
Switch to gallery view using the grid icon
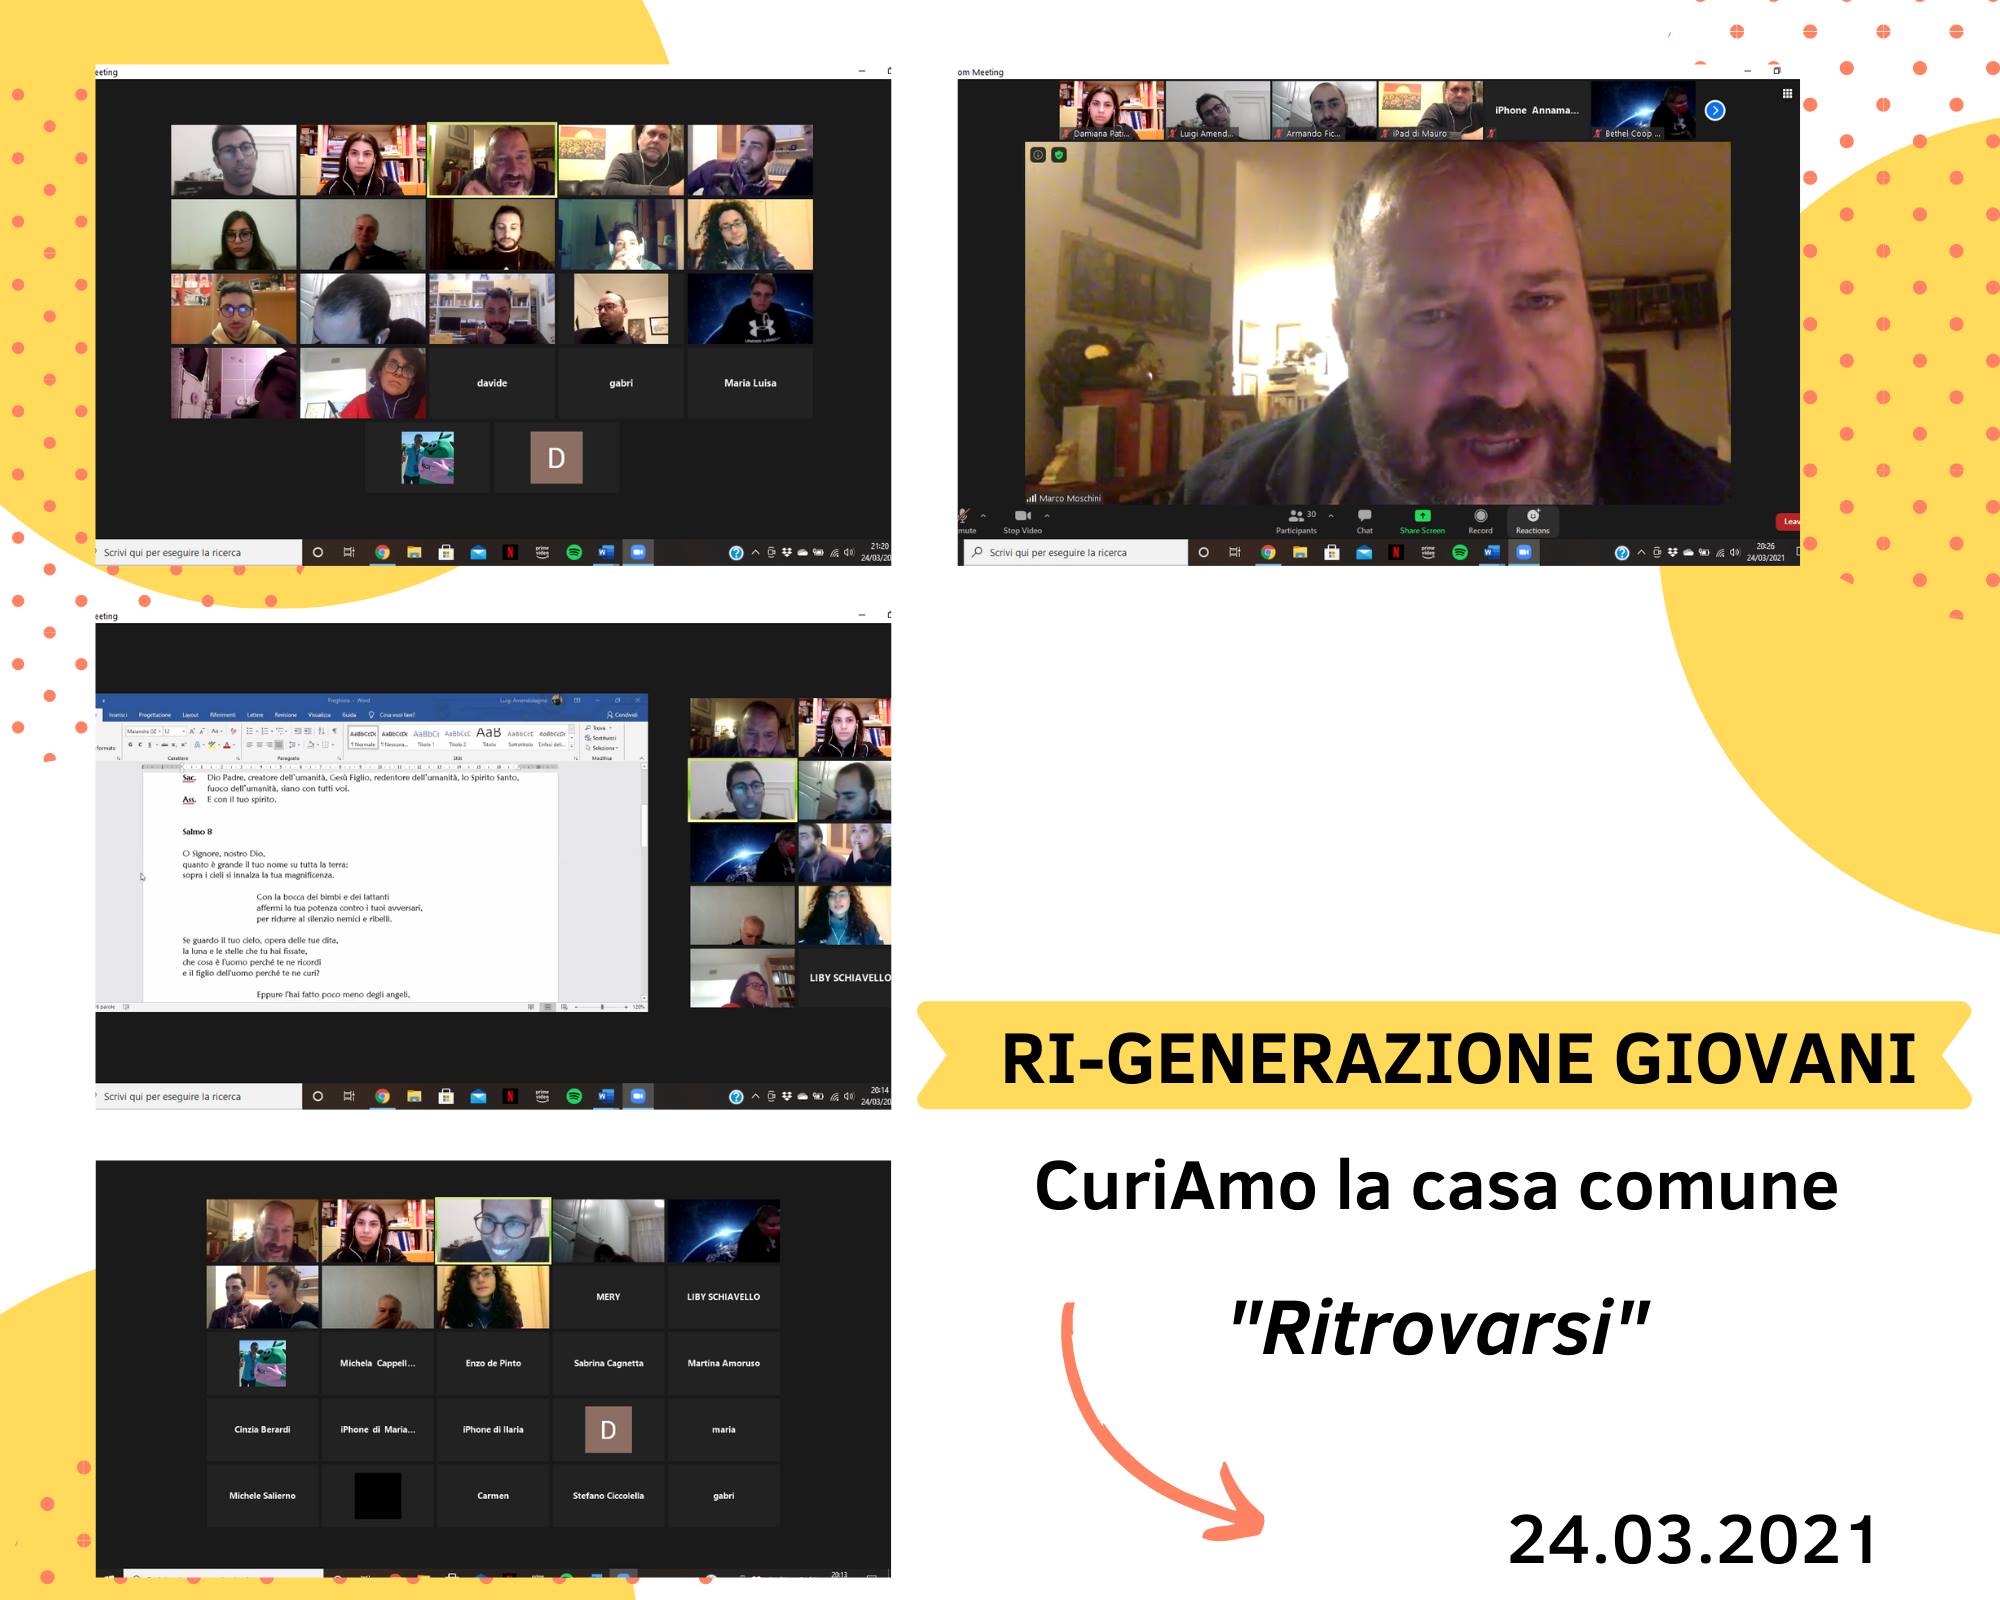coord(1787,94)
